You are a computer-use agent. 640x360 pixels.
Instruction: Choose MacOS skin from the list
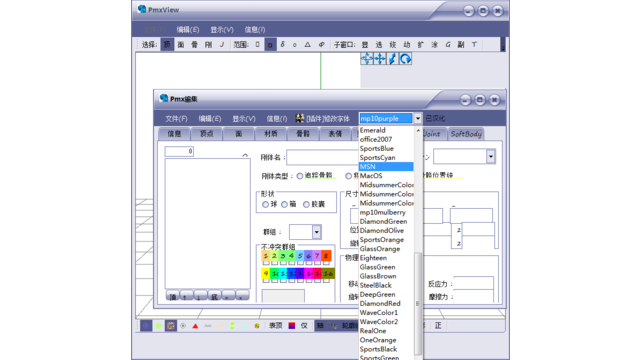tap(386, 176)
